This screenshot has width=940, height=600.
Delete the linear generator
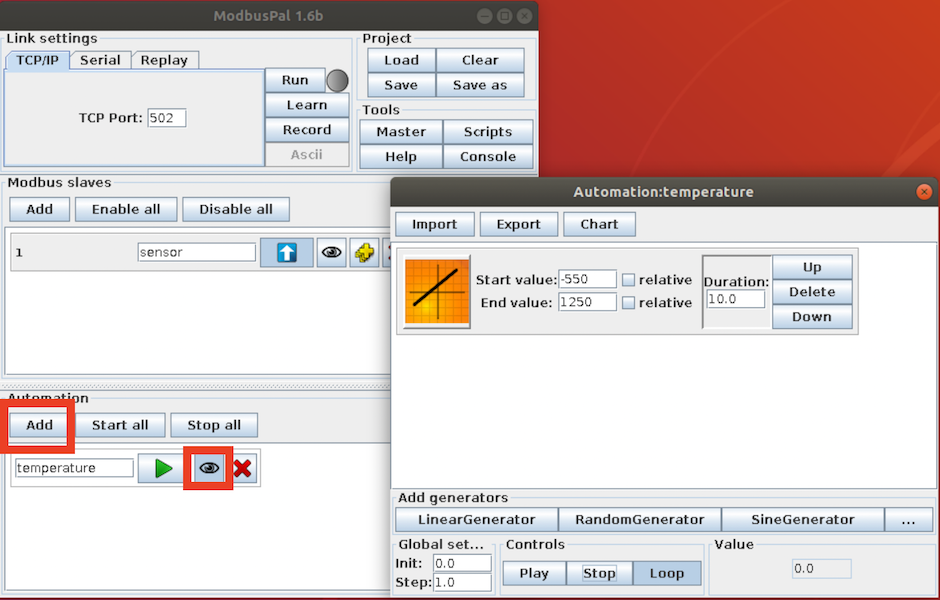[x=812, y=292]
